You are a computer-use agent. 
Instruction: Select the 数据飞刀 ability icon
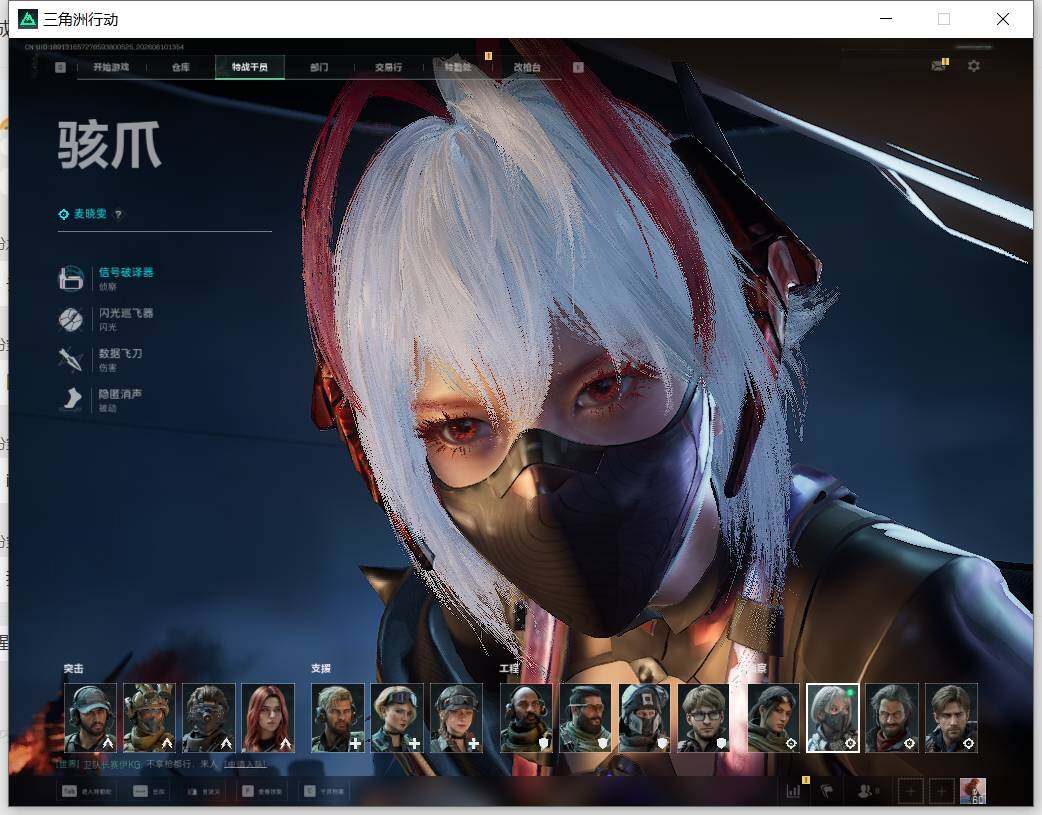(70, 359)
